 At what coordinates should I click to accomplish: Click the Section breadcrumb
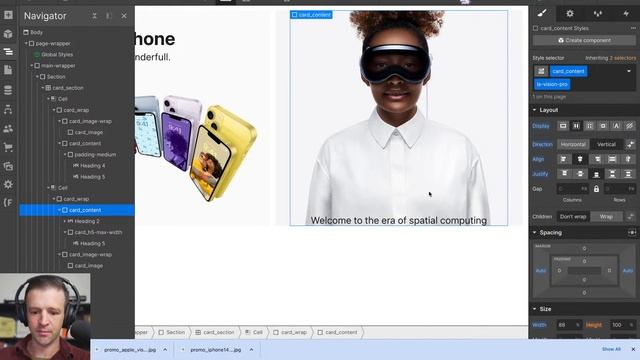point(172,332)
